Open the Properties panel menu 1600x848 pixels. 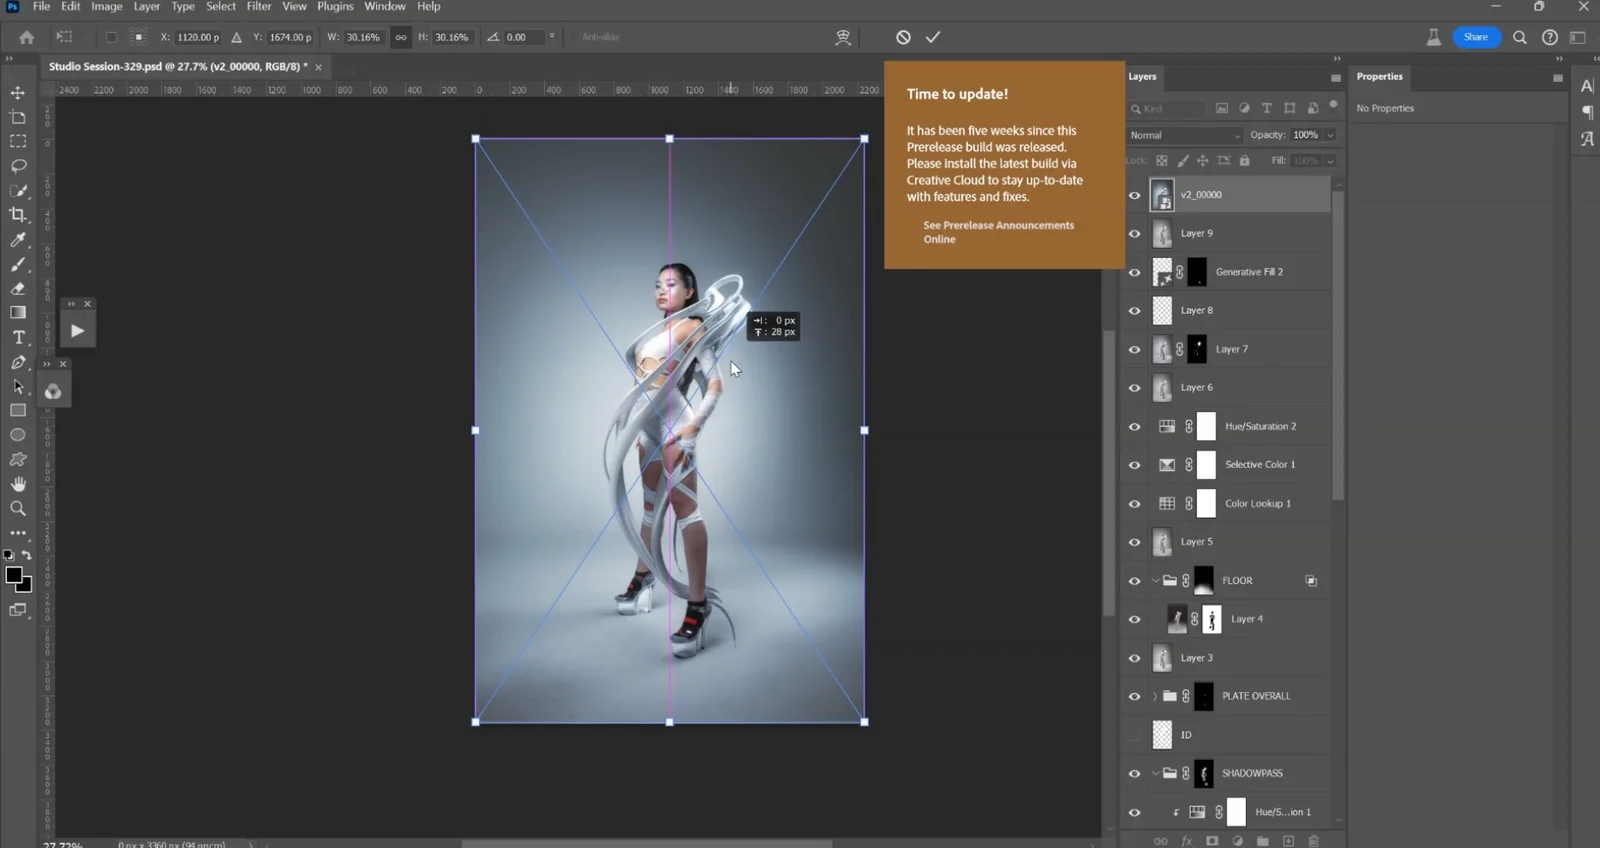(1557, 78)
